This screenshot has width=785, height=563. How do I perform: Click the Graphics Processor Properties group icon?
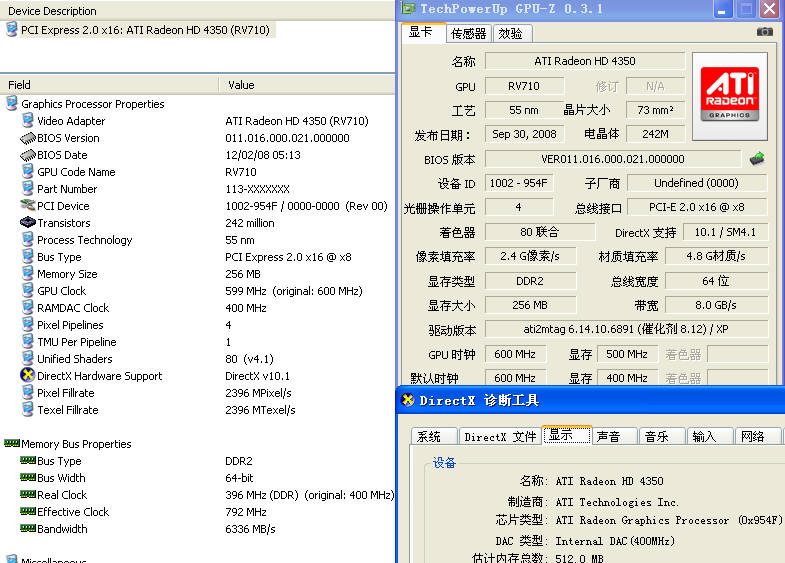pos(12,104)
